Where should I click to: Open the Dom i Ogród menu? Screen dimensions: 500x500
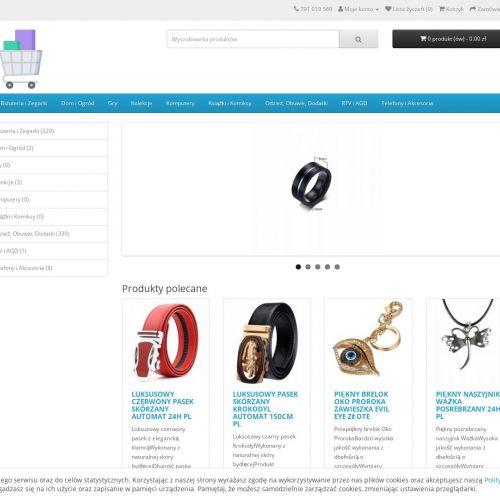tap(77, 103)
